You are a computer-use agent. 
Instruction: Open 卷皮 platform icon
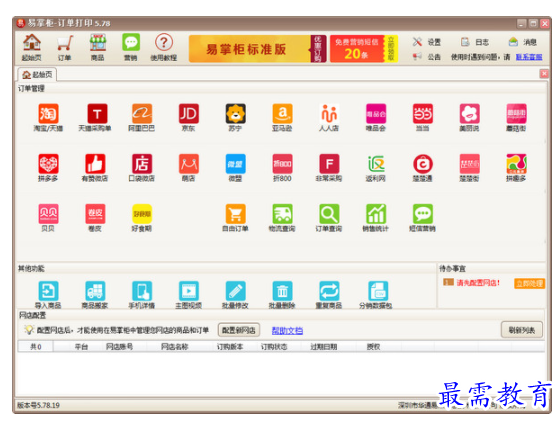tap(95, 217)
